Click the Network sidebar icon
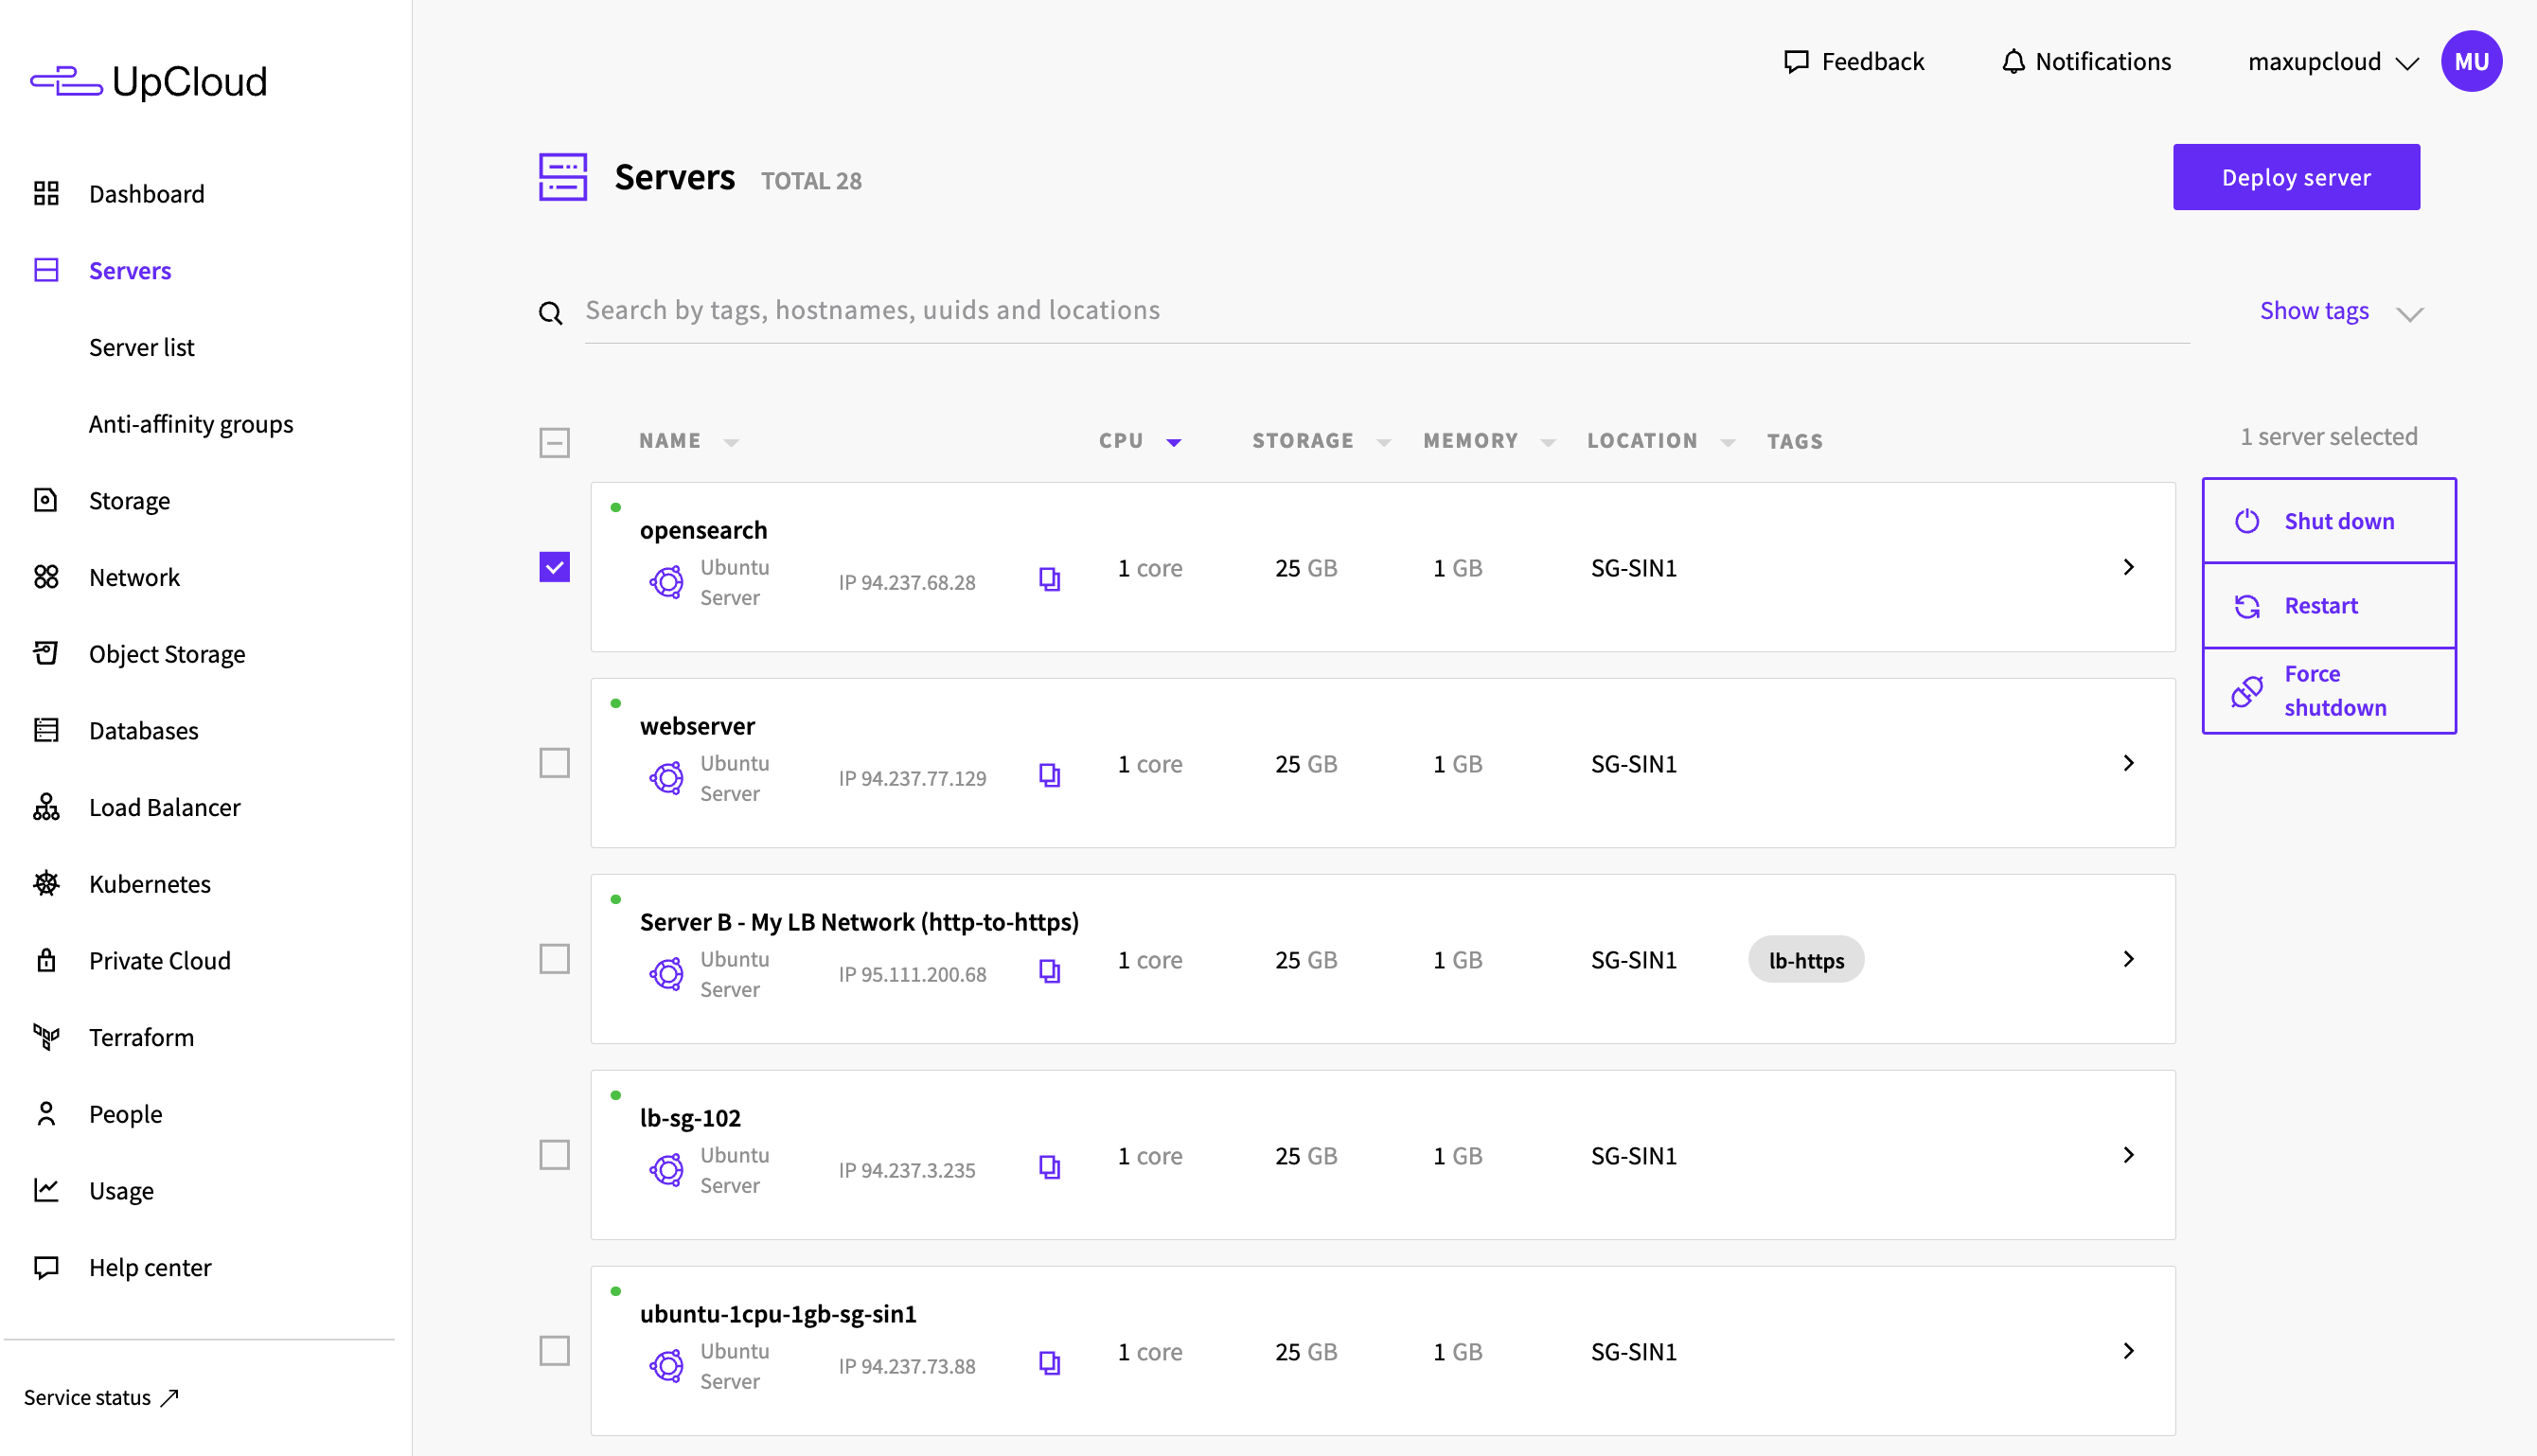Image resolution: width=2537 pixels, height=1456 pixels. [46, 577]
